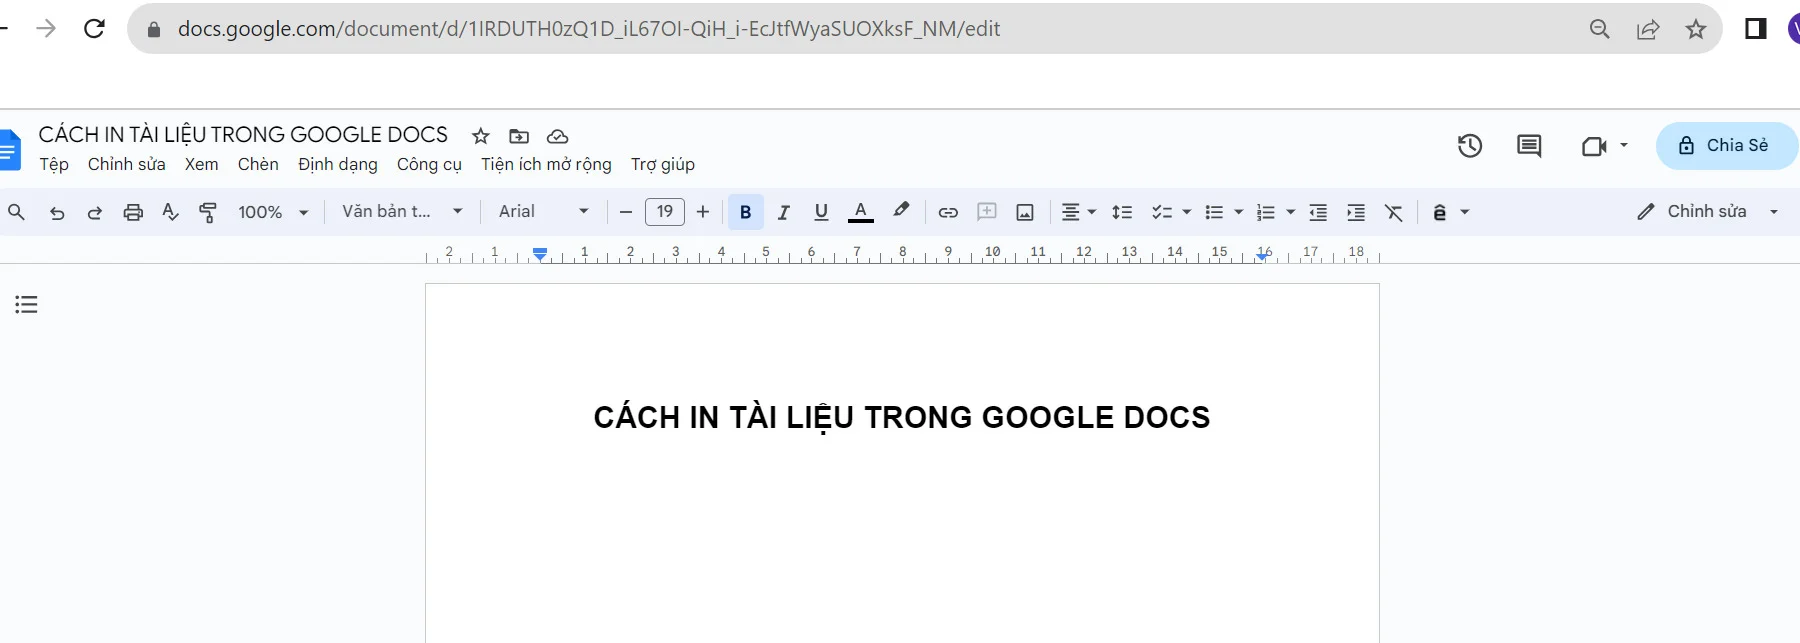1800x643 pixels.
Task: Open the Arial font dropdown
Action: [543, 212]
